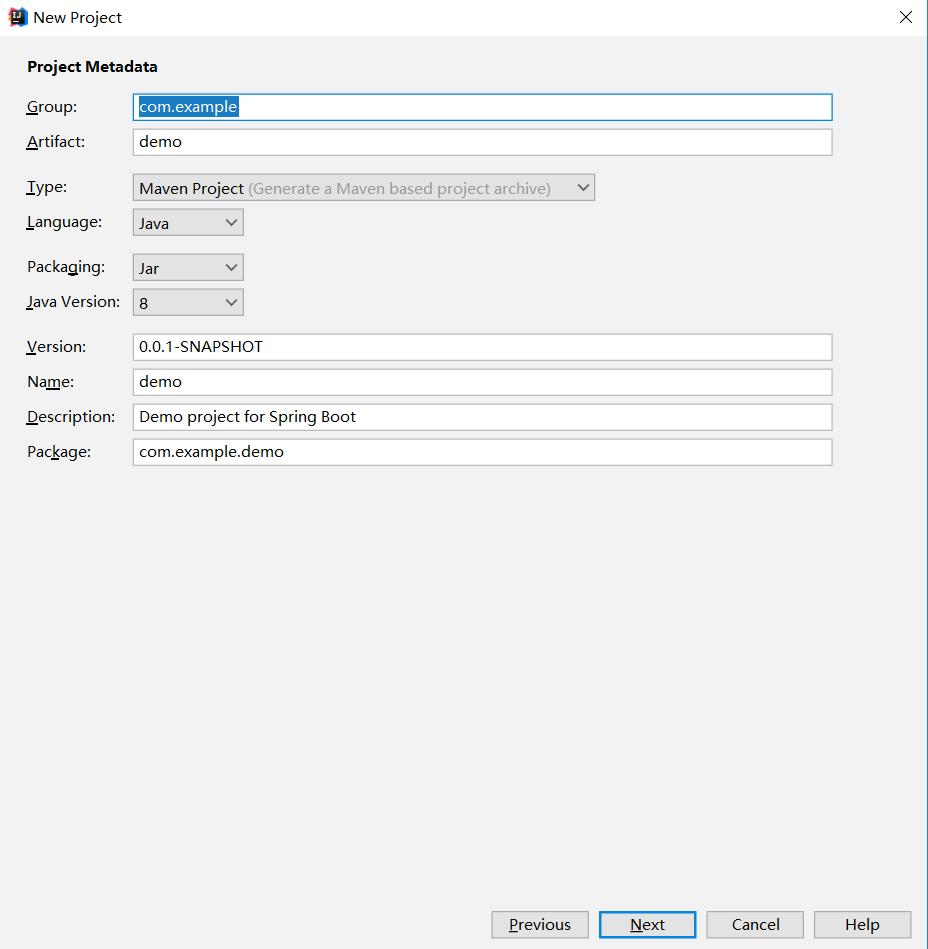
Task: Click the Group input field
Action: [x=482, y=107]
